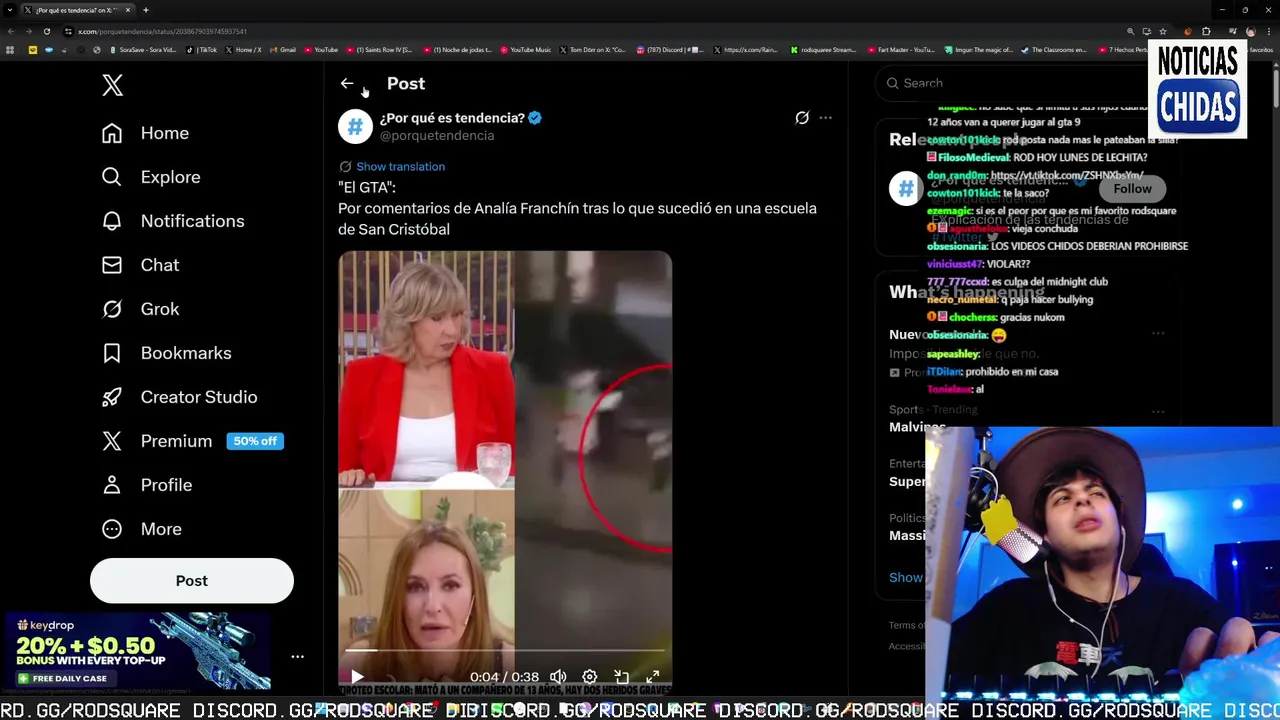The width and height of the screenshot is (1280, 720).
Task: Open SoraSave bookmark
Action: pyautogui.click(x=143, y=49)
